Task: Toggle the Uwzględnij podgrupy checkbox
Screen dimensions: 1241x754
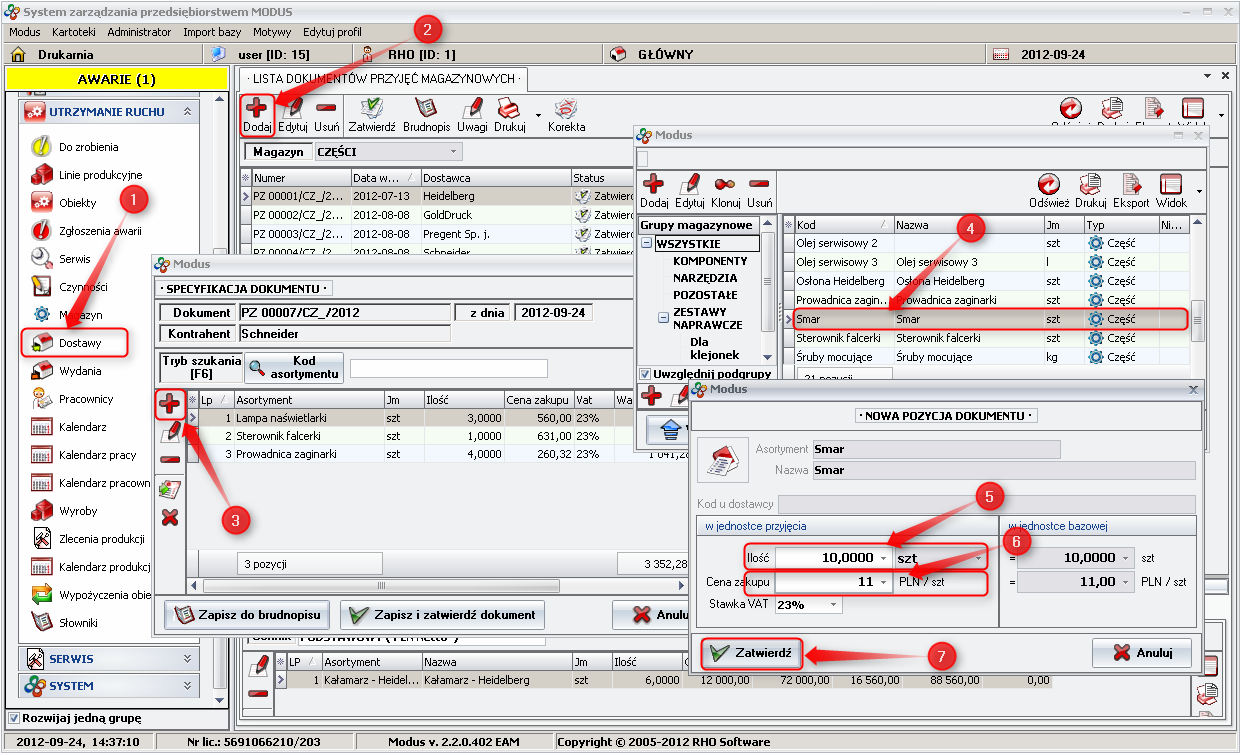Action: click(646, 374)
